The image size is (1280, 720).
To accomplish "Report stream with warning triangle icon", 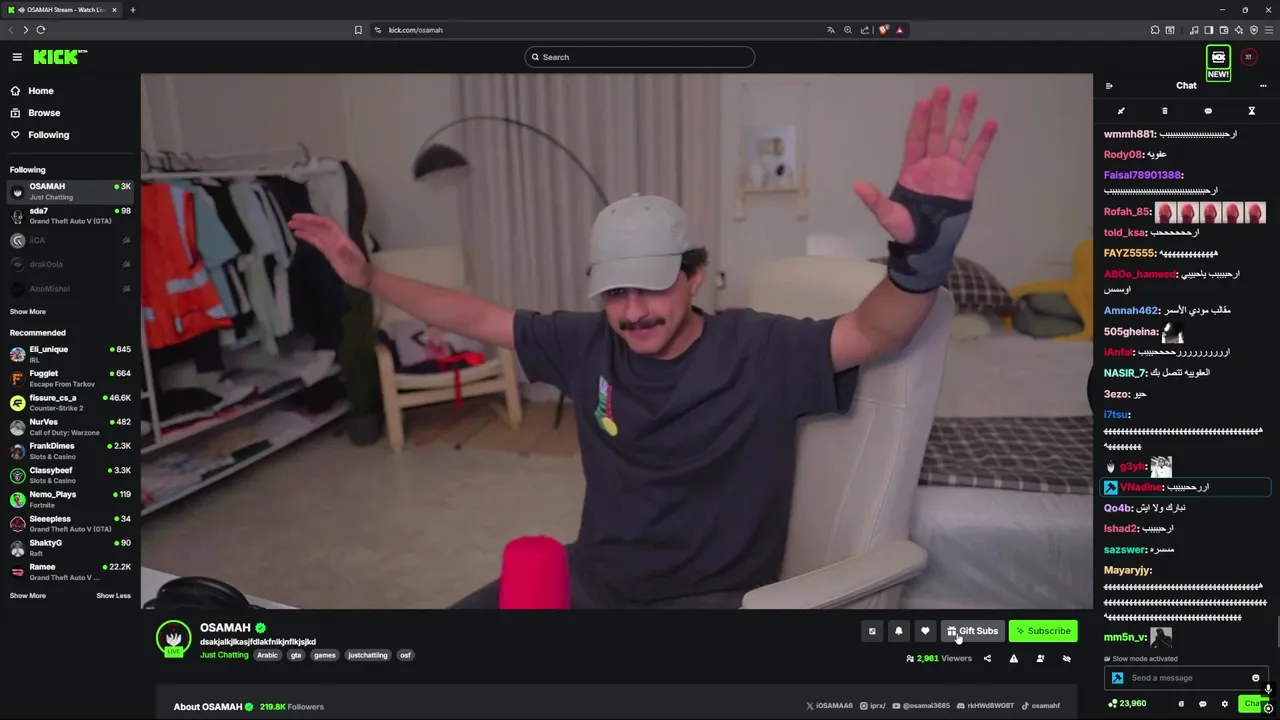I will tap(1013, 659).
